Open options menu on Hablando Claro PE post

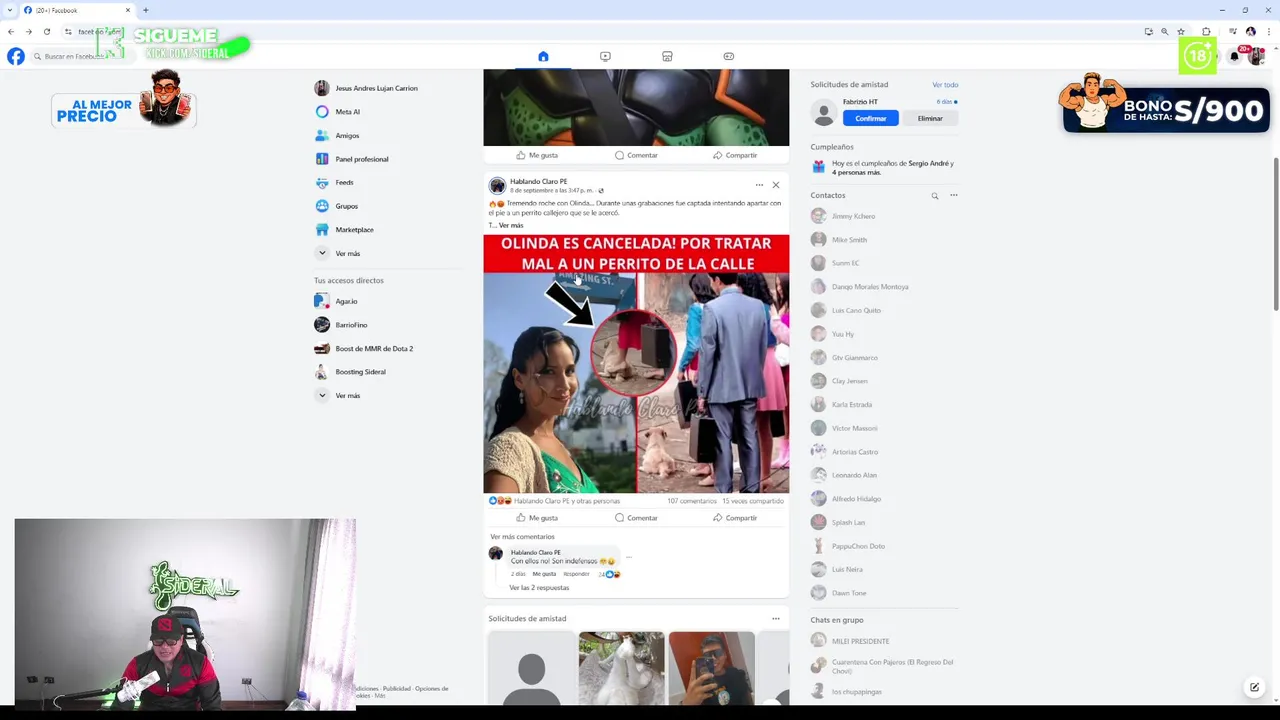click(x=759, y=185)
